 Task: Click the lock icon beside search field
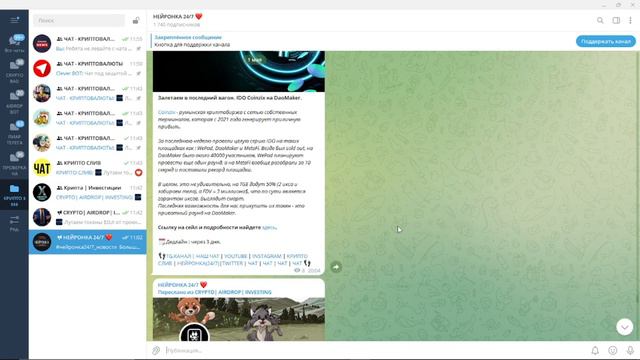point(136,20)
